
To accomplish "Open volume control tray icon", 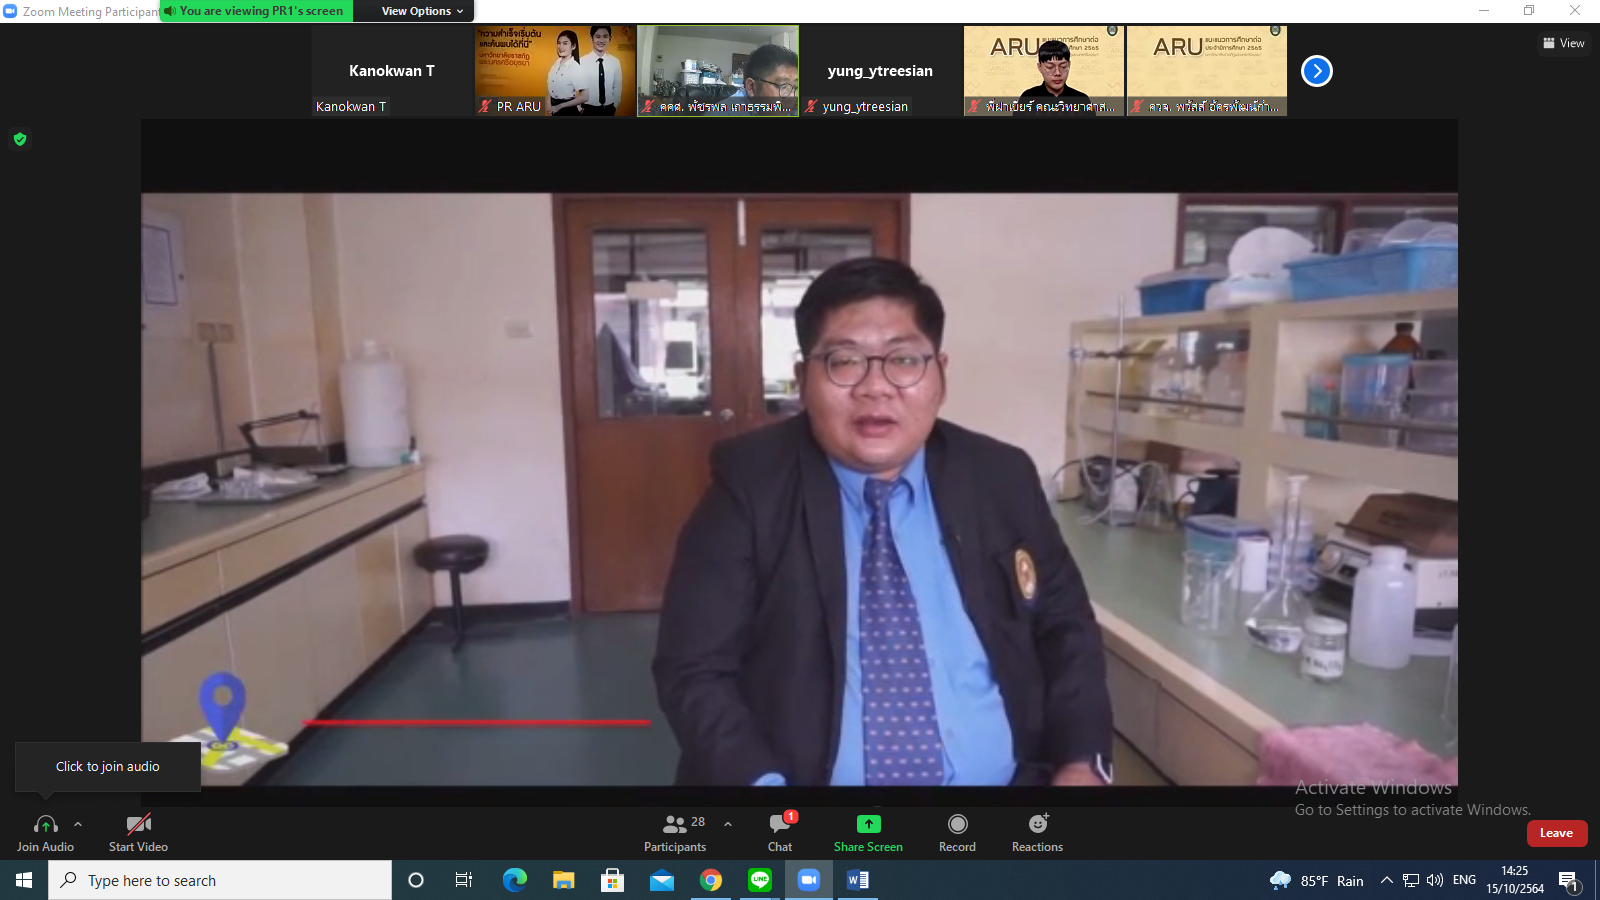I will pos(1435,880).
